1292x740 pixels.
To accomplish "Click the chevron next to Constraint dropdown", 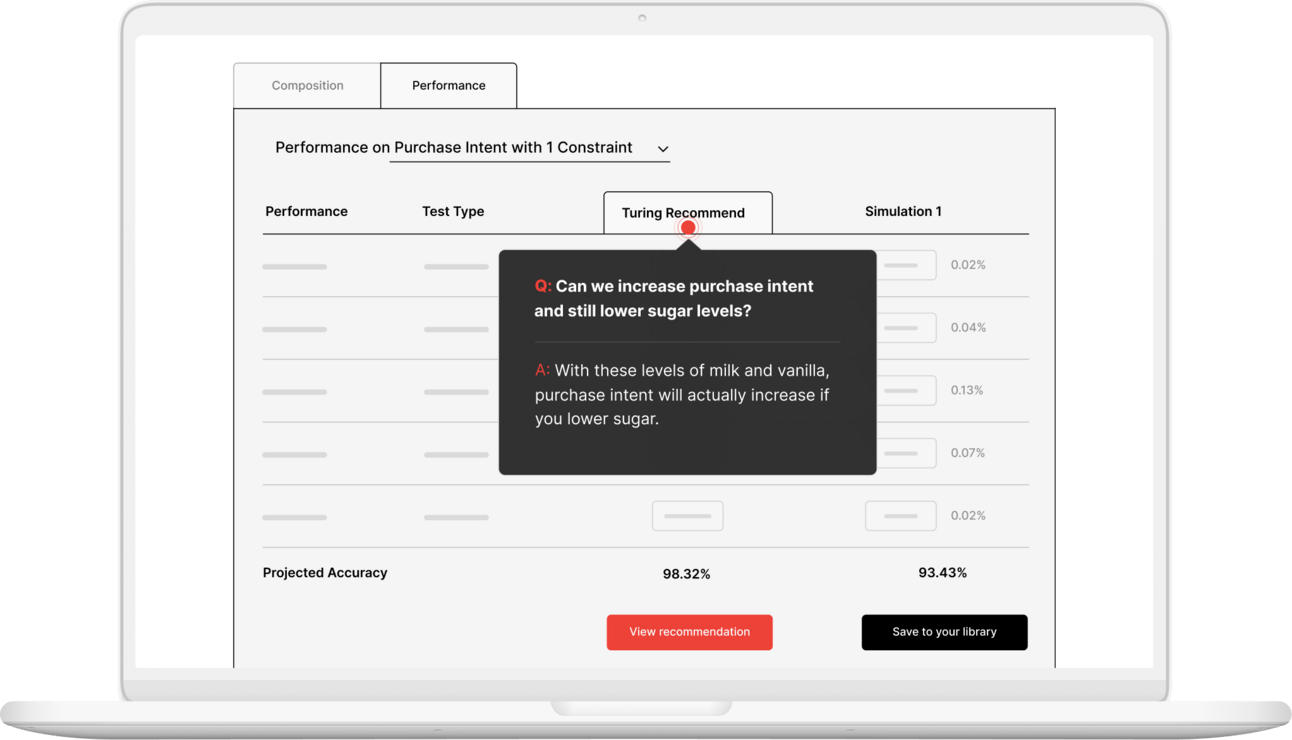I will point(662,149).
